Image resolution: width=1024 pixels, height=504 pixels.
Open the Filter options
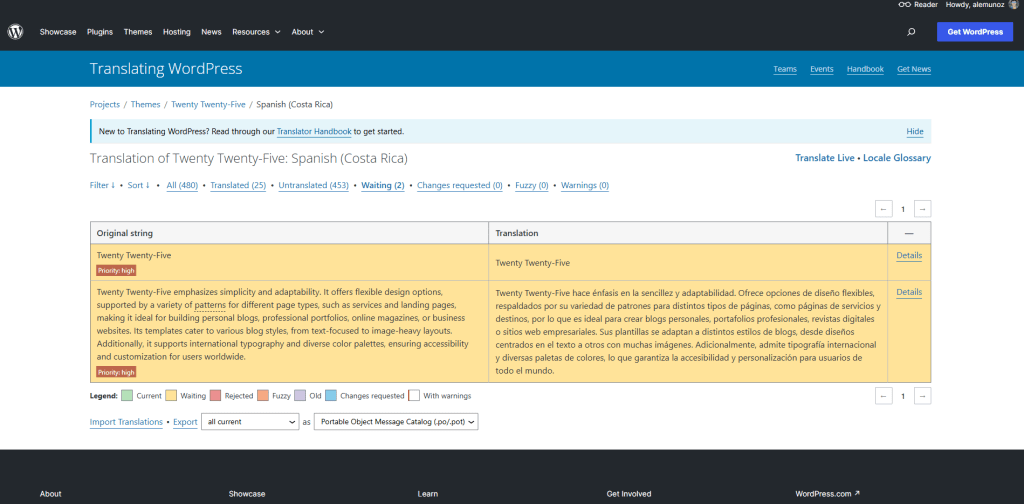point(102,185)
